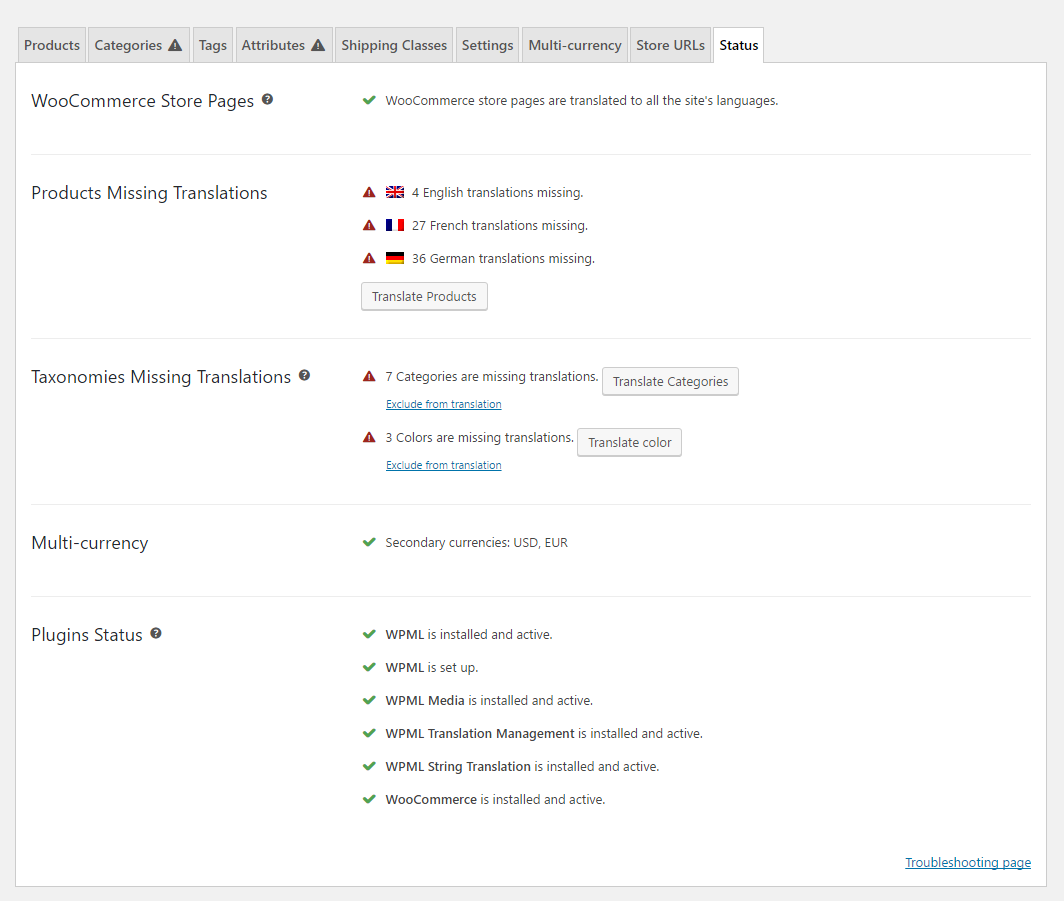Screen dimensions: 1064x901
Task: Open the Products tab
Action: click(52, 45)
